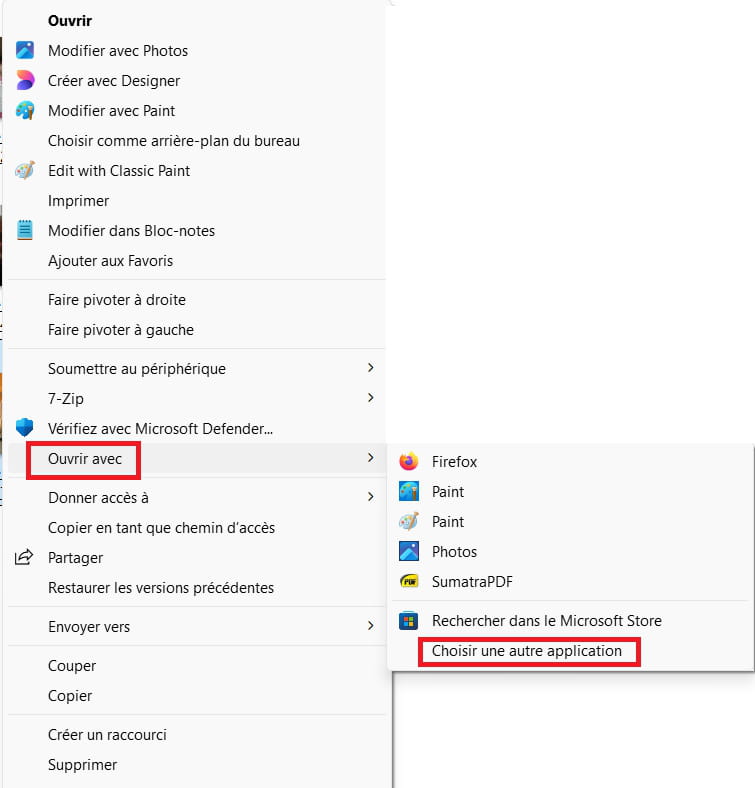Select Faire pivoter à droite
Viewport: 755px width, 788px height.
tap(117, 300)
